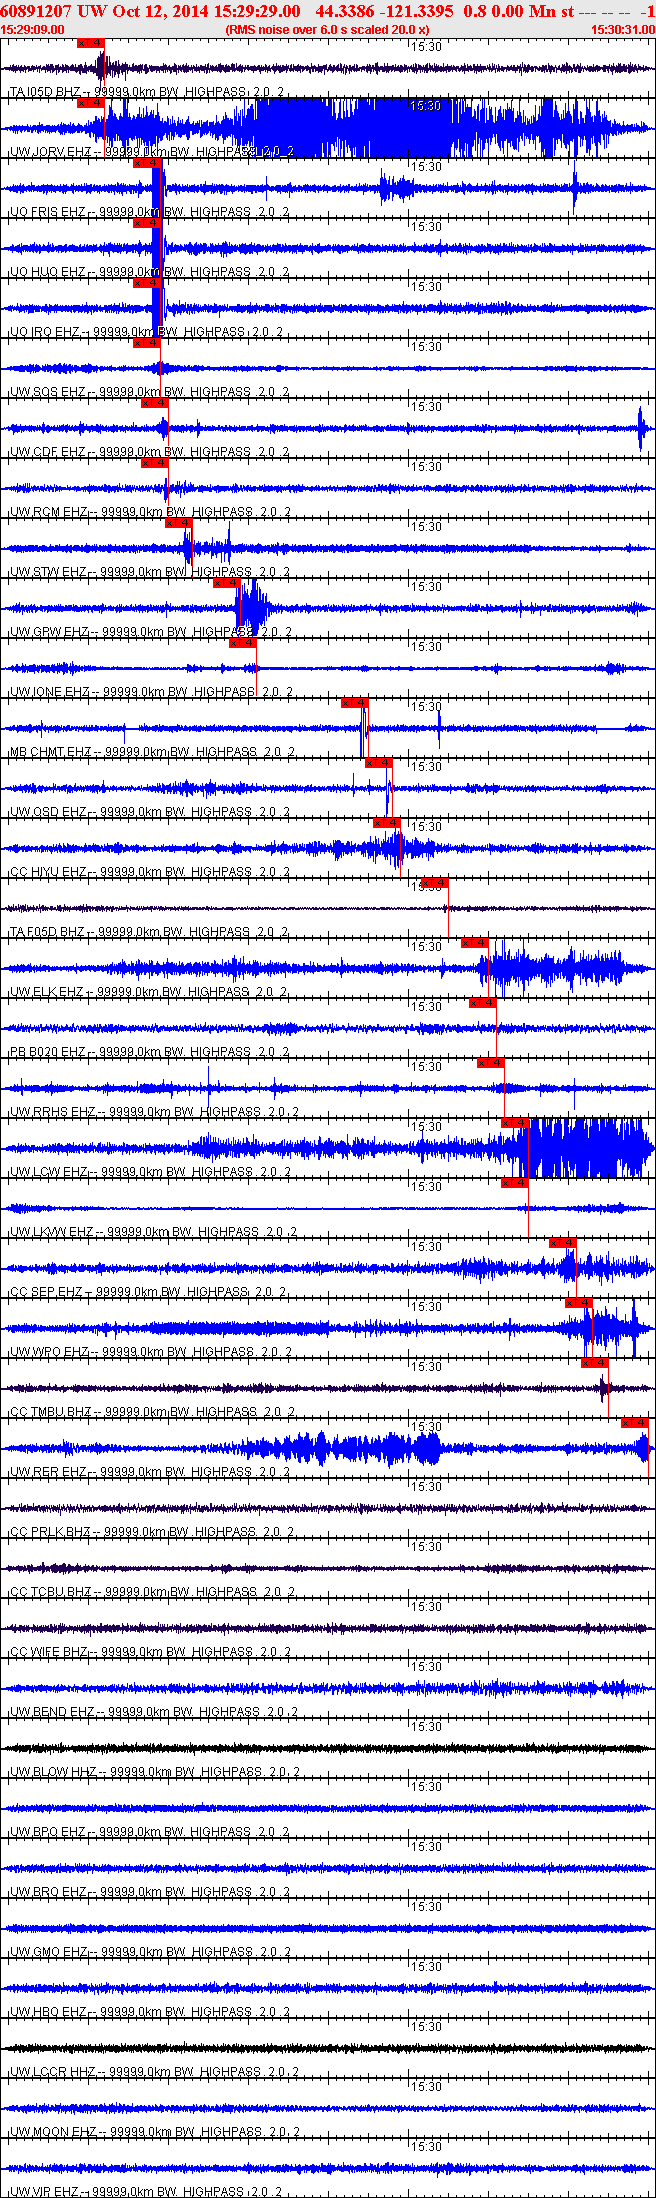Viewport: 656px width, 2198px height.
Task: Click the 'UW RER EHZ' station label
Action: point(48,1472)
